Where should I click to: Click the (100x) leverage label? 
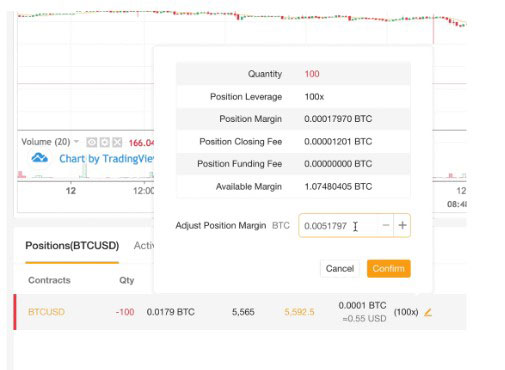click(406, 312)
